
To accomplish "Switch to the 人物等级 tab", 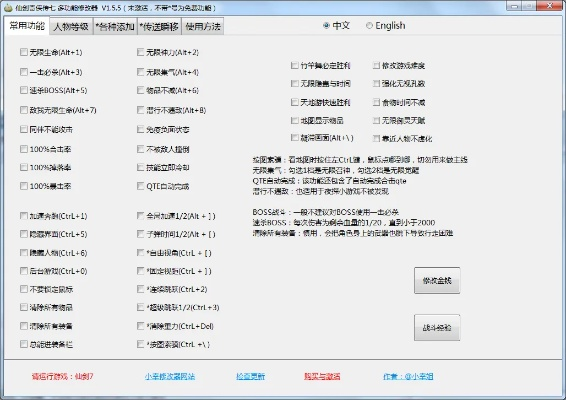I will tap(71, 26).
